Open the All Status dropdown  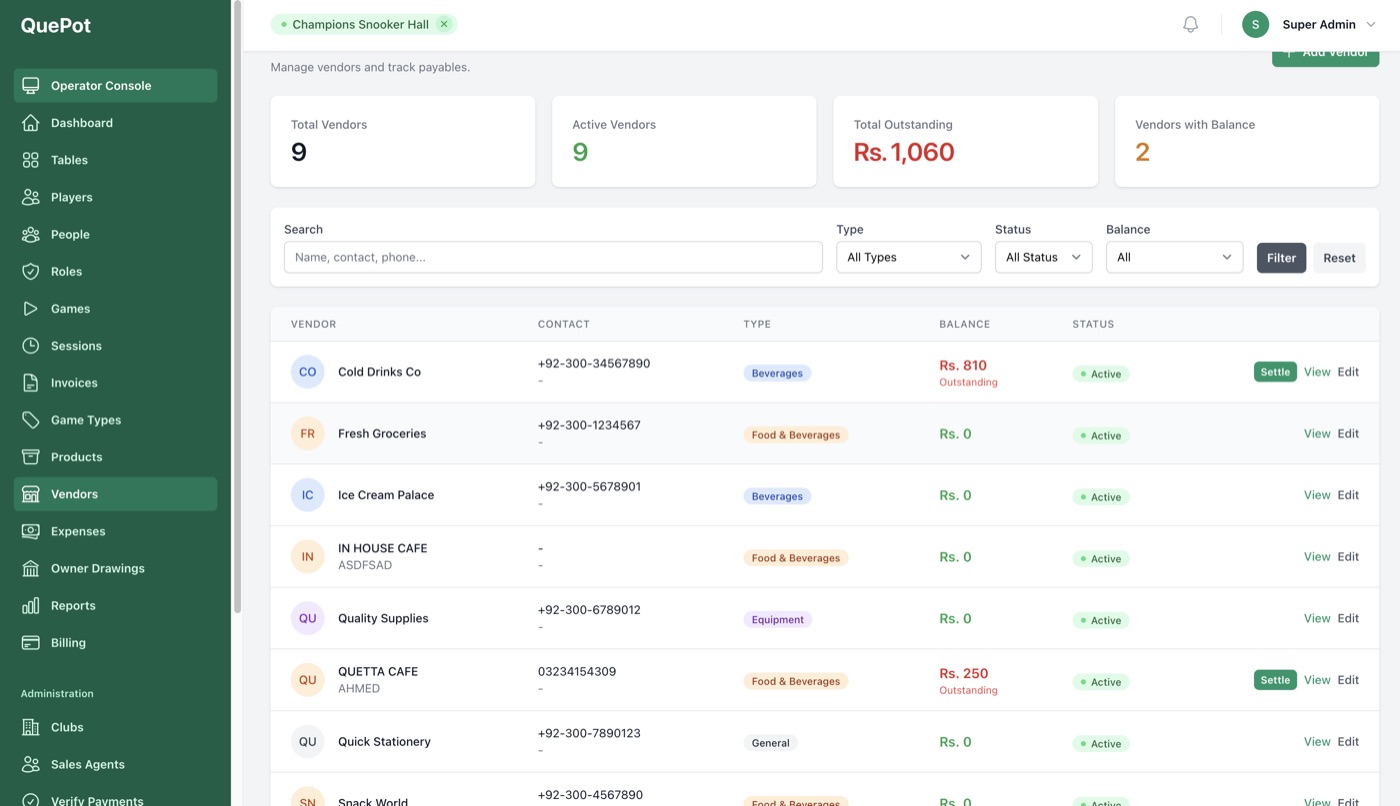point(1043,257)
